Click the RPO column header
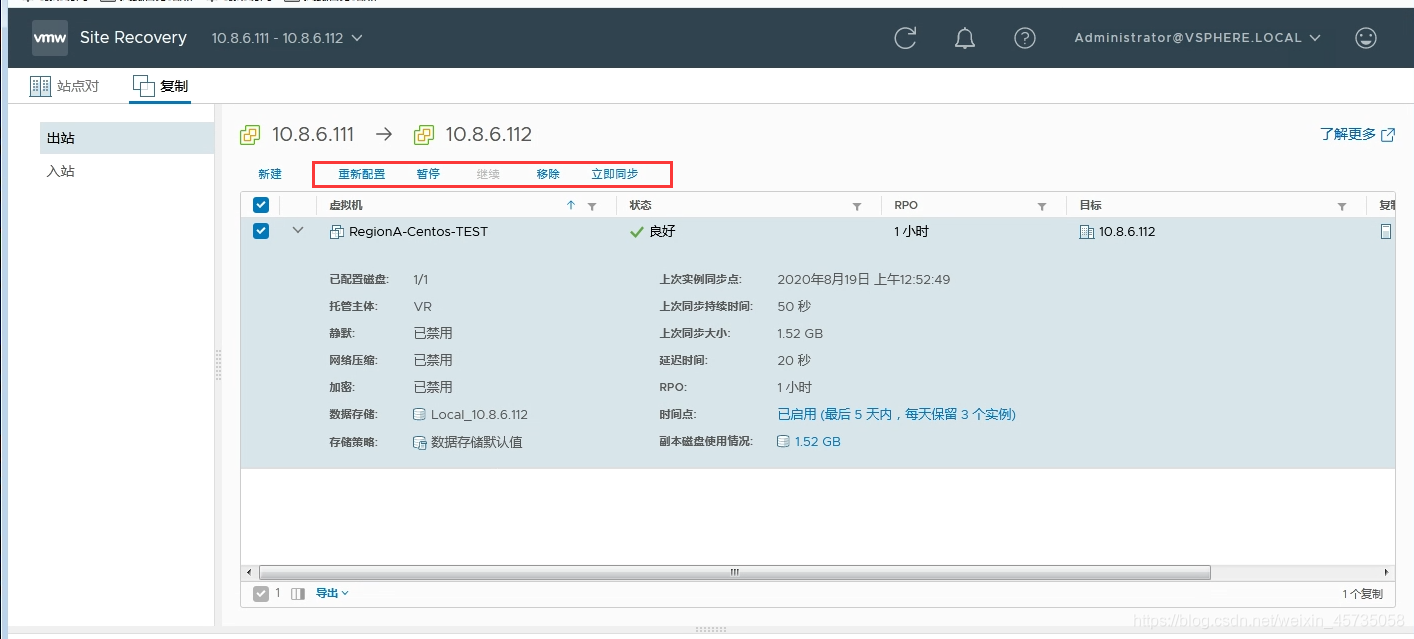This screenshot has width=1414, height=639. pyautogui.click(x=906, y=206)
